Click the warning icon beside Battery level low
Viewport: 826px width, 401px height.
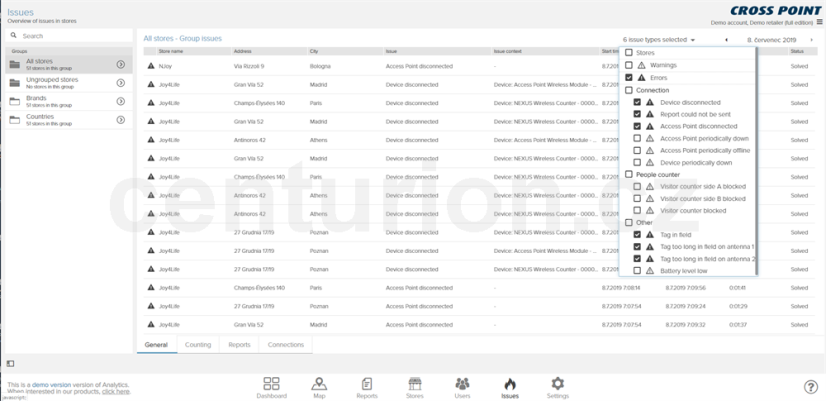(650, 271)
